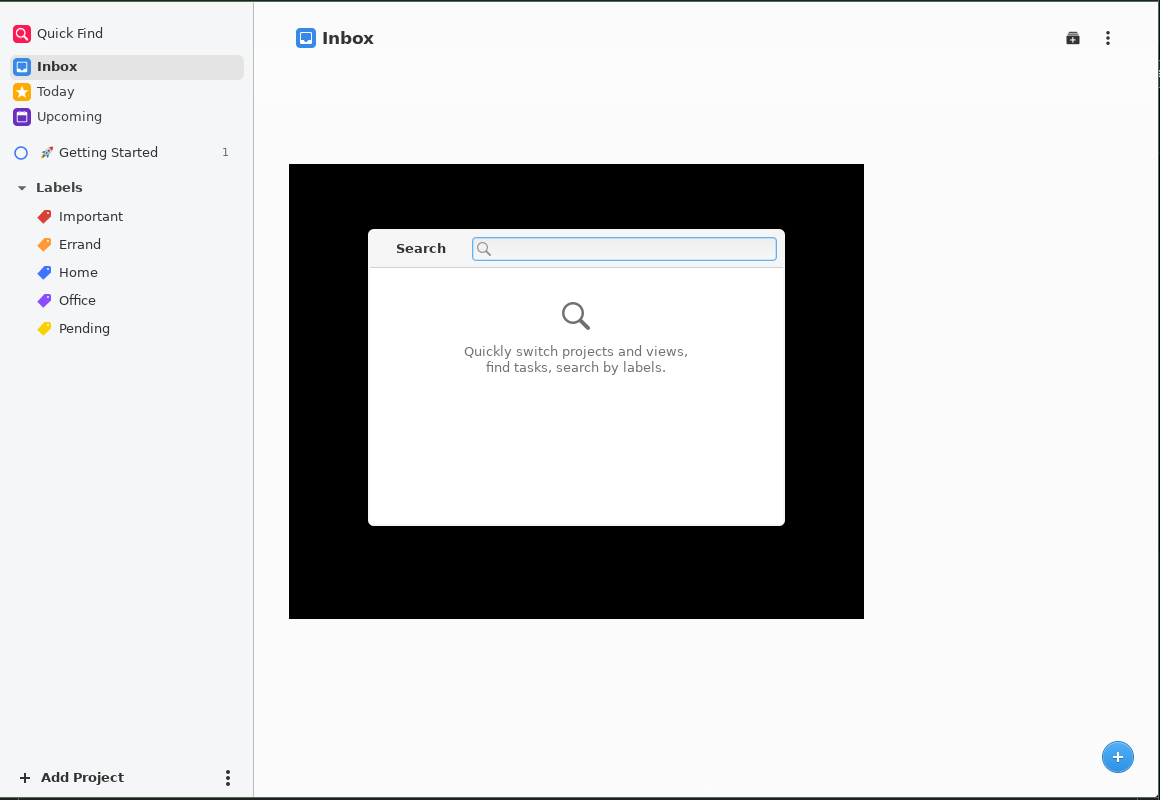Click the Important red label icon
The image size is (1160, 800).
tap(43, 216)
